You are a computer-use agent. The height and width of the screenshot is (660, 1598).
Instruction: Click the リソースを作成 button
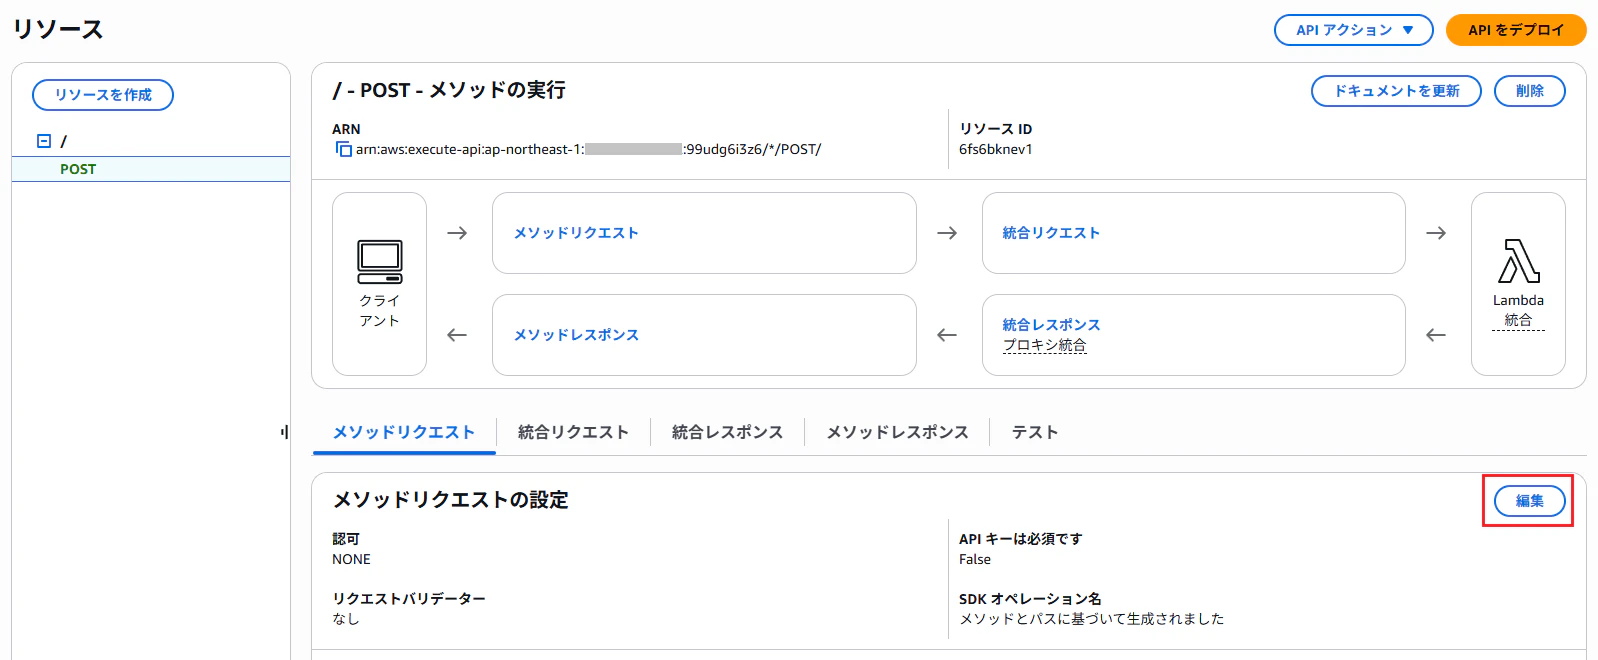tap(103, 95)
